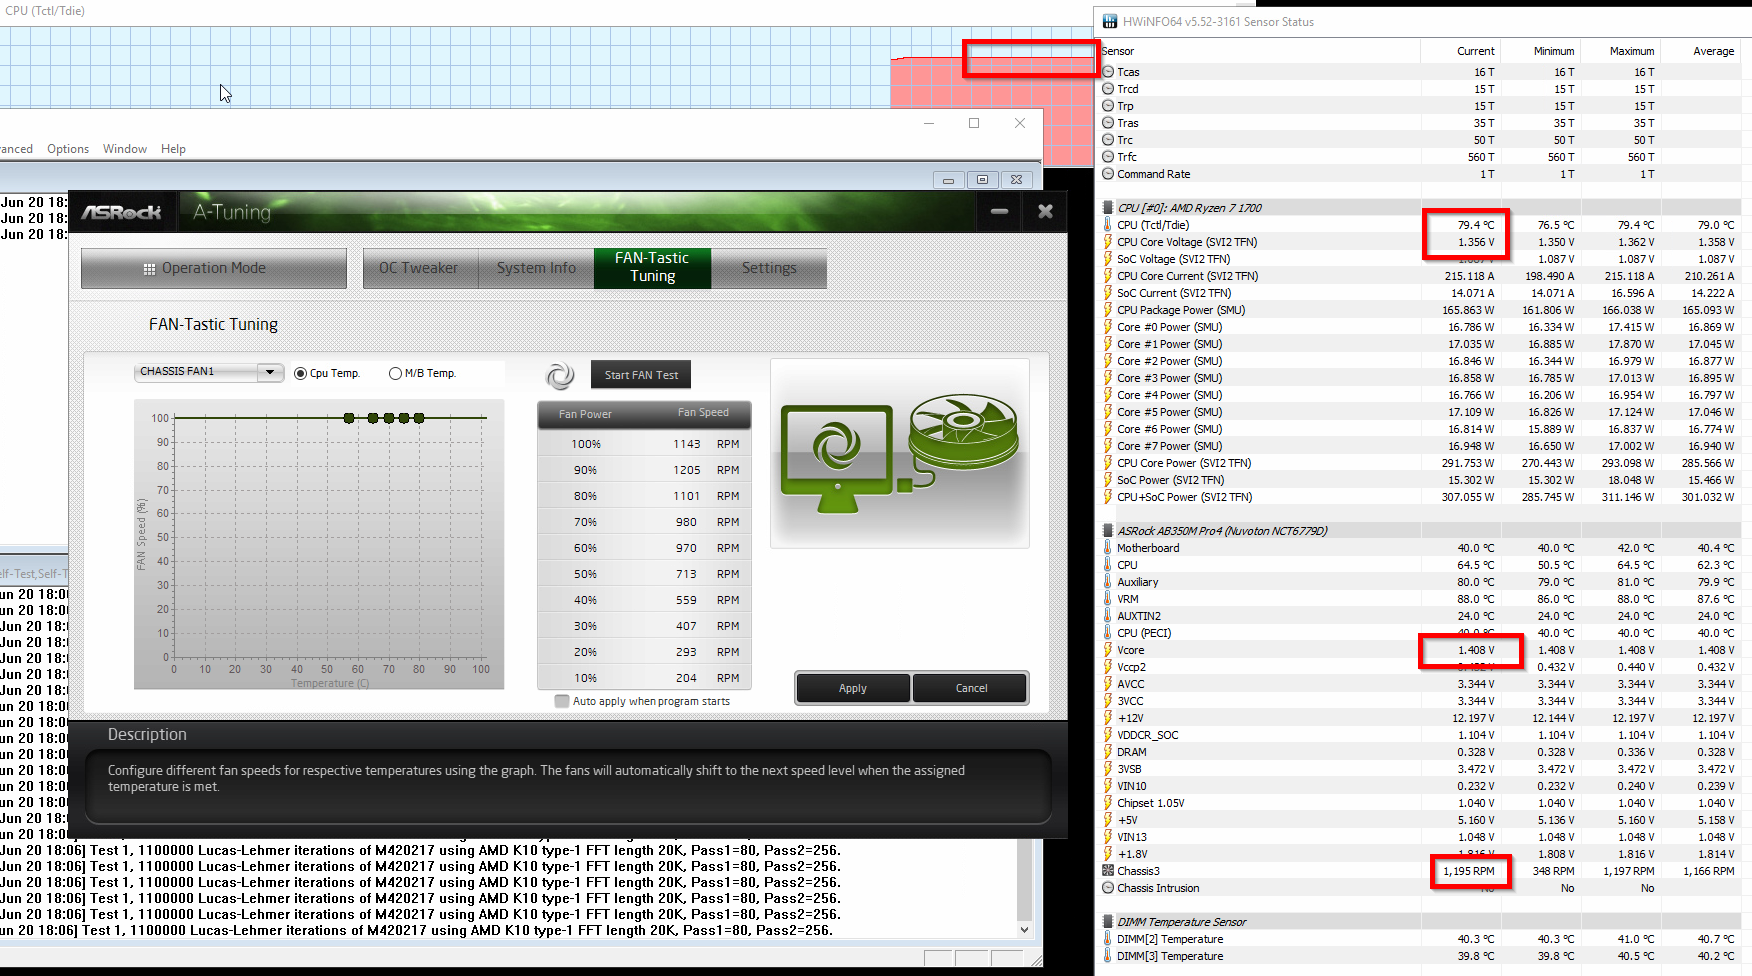Click the clock icon next to Tcas
1752x976 pixels.
pyautogui.click(x=1108, y=72)
